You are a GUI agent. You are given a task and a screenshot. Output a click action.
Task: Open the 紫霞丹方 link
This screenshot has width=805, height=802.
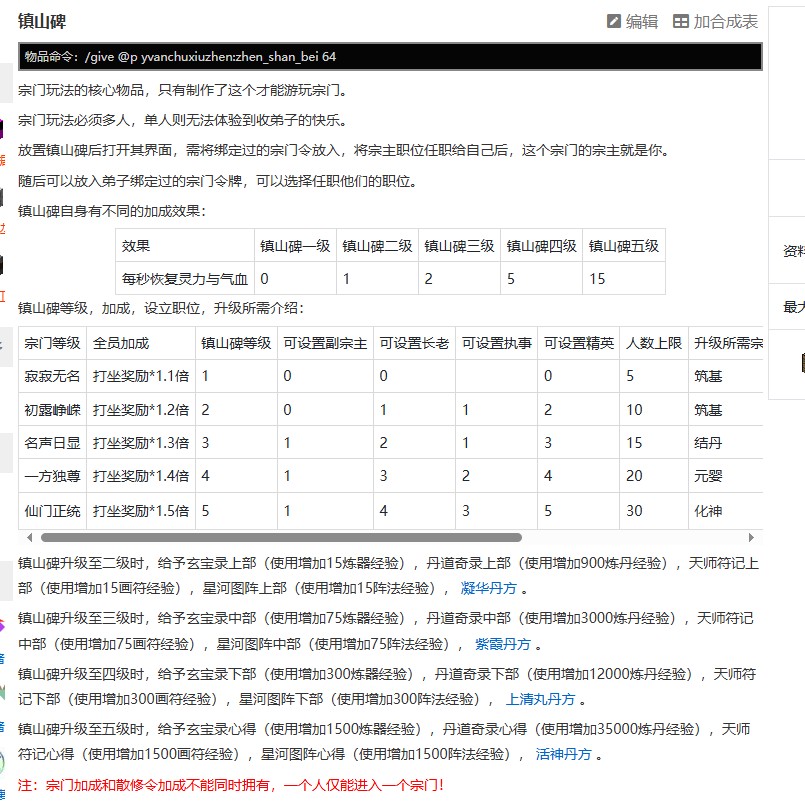pyautogui.click(x=503, y=644)
